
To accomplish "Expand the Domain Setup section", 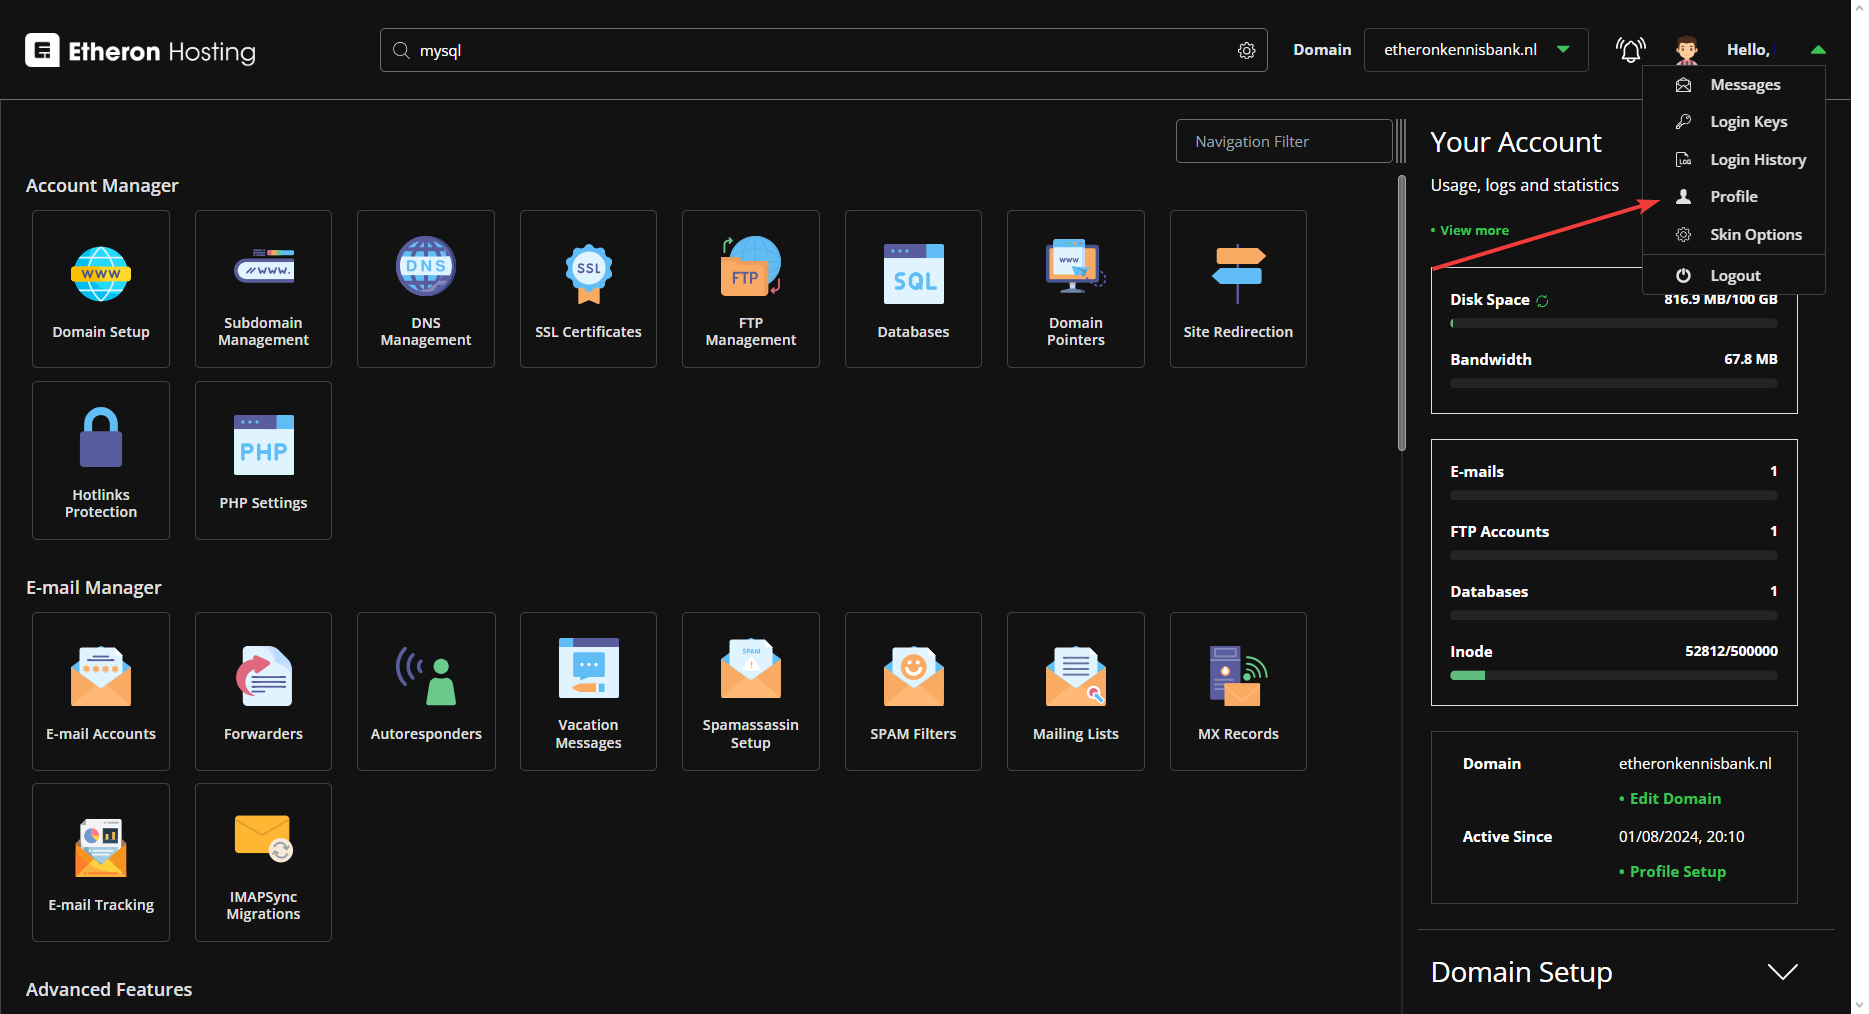I will point(1782,972).
